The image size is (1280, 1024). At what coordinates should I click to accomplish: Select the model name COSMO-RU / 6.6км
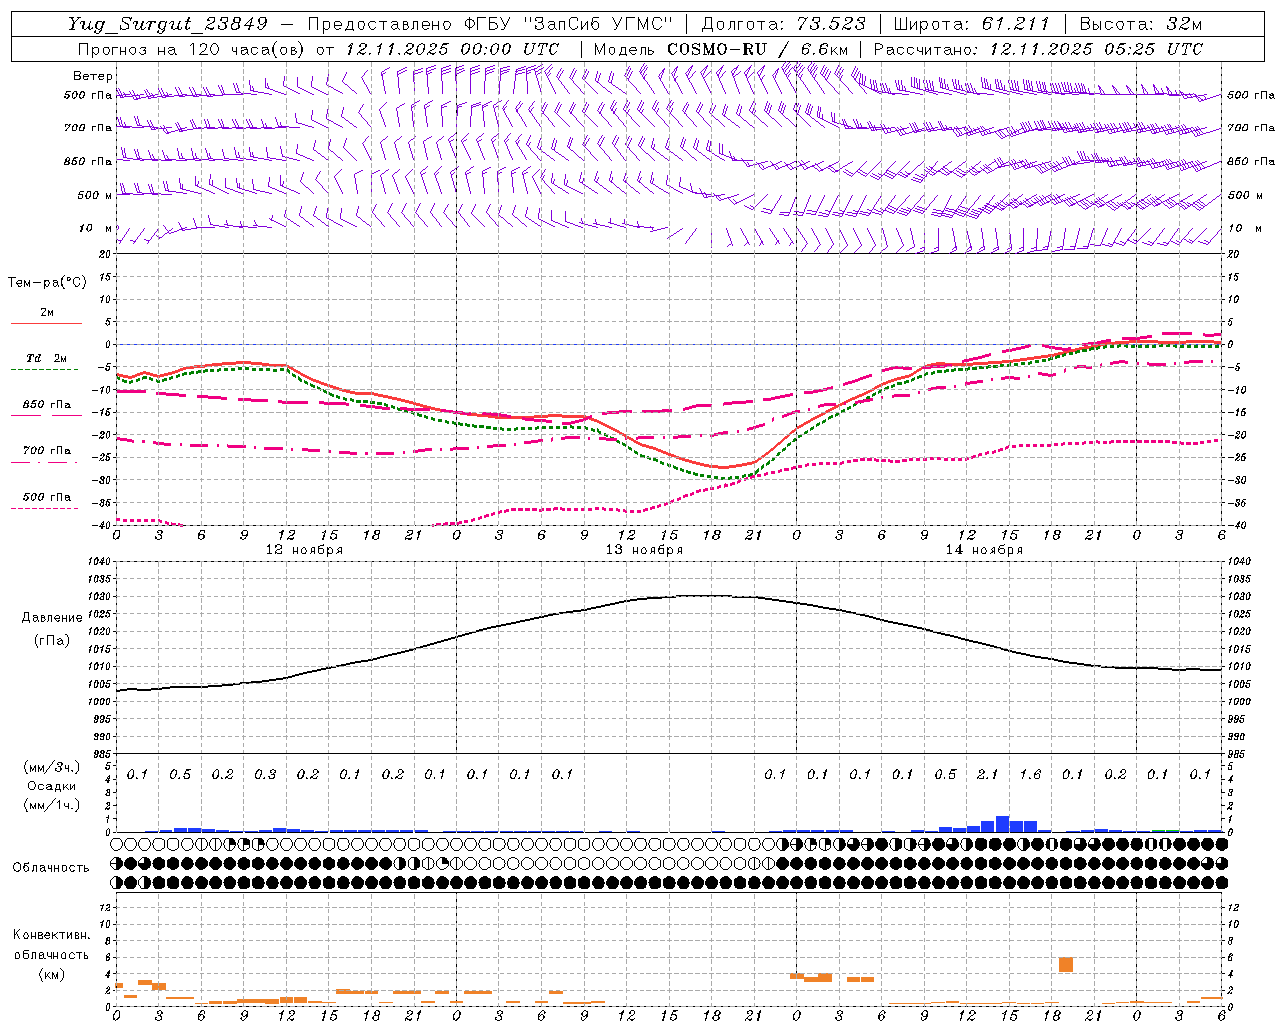click(758, 48)
